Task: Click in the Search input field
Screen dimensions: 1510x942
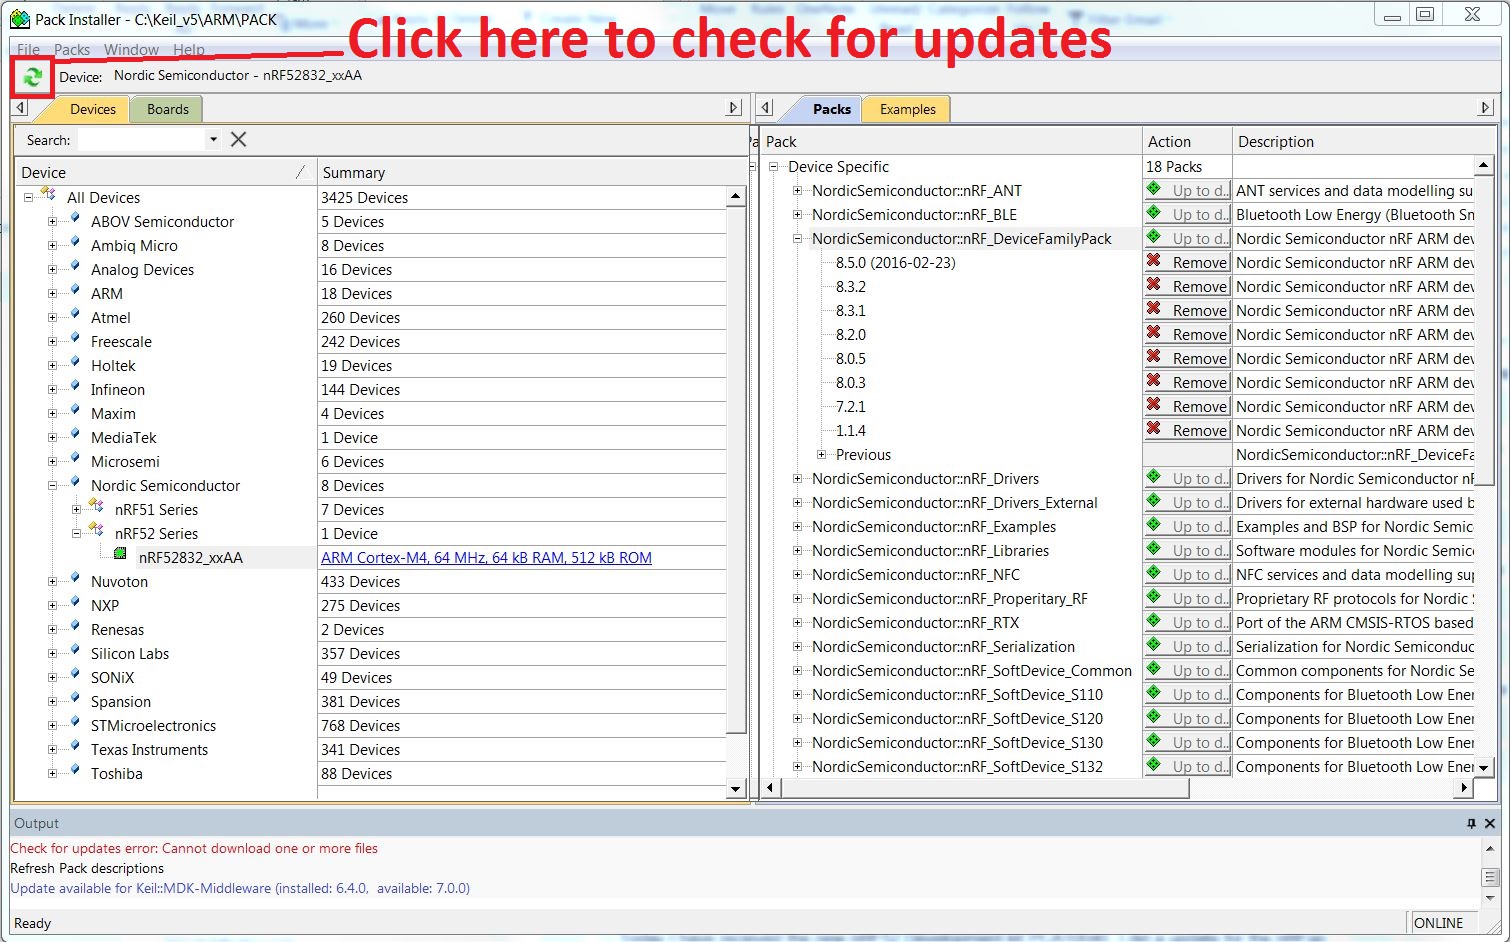Action: tap(142, 140)
